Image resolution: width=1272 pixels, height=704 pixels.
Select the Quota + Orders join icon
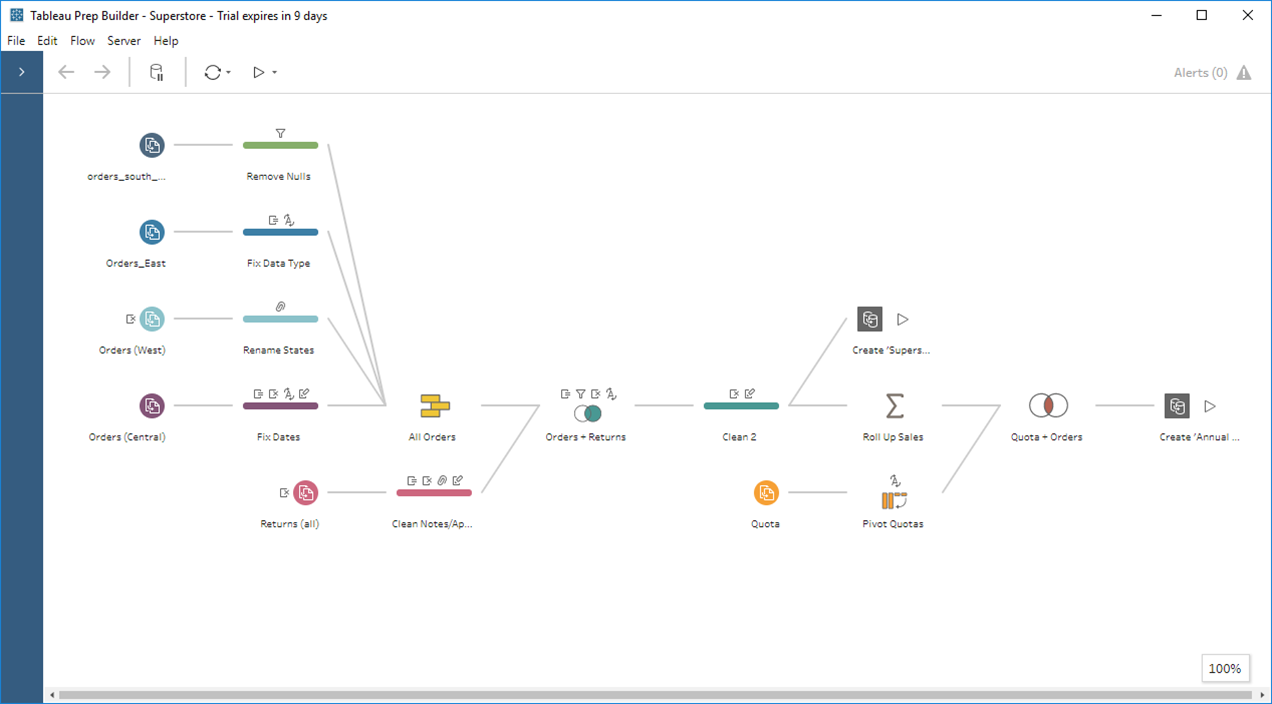(x=1048, y=405)
